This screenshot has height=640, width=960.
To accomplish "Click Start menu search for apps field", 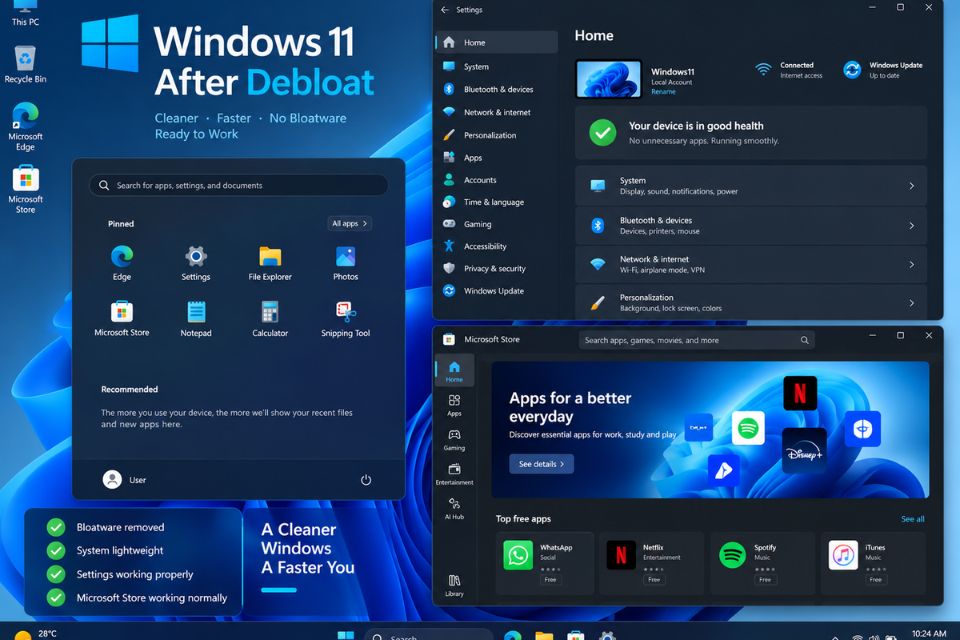I will point(239,185).
